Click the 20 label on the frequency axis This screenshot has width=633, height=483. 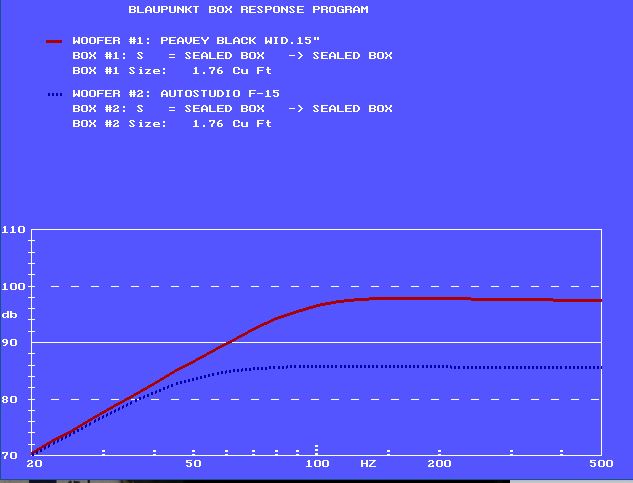click(x=34, y=463)
